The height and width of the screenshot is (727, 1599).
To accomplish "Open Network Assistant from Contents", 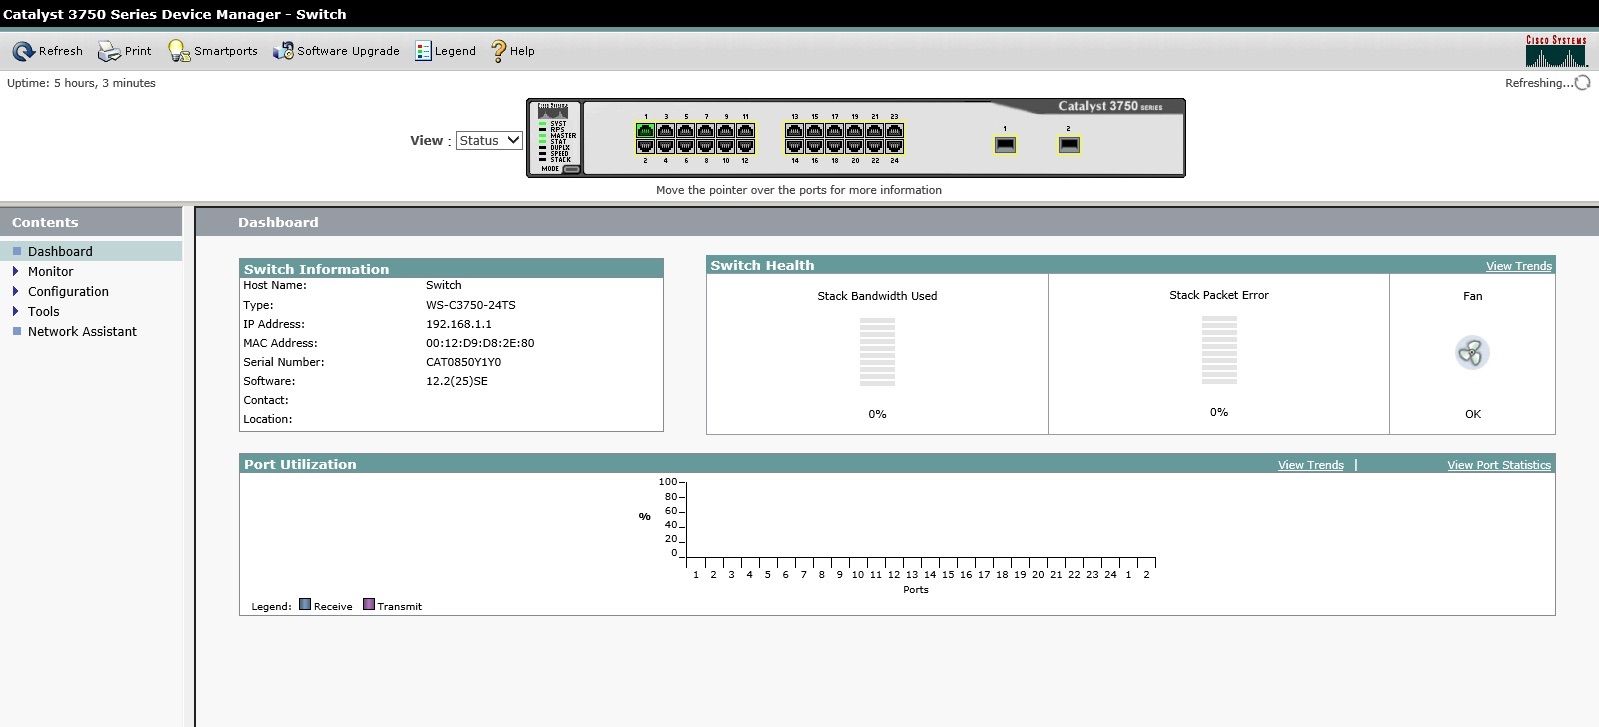I will click(82, 332).
